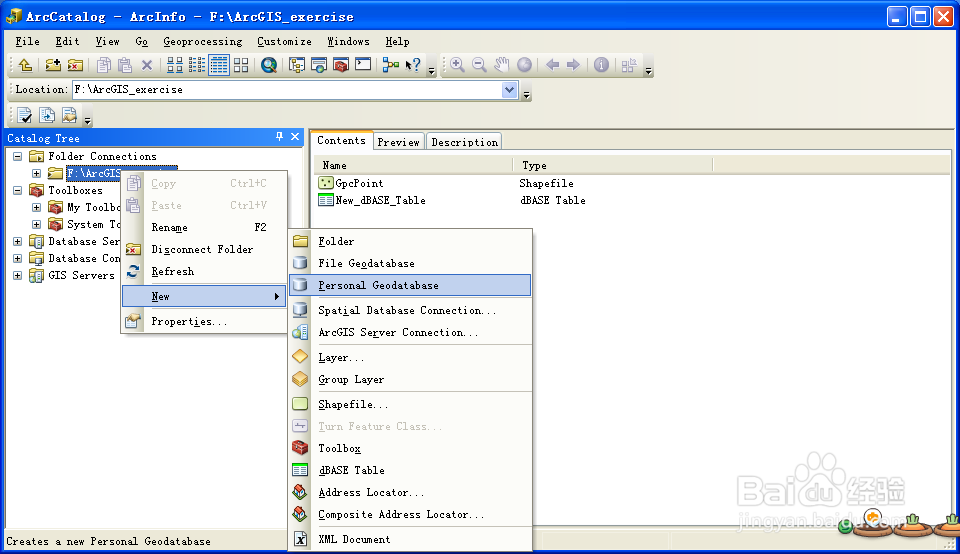Screen dimensions: 960x554
Task: Choose Group Layer in New submenu
Action: pyautogui.click(x=410, y=380)
